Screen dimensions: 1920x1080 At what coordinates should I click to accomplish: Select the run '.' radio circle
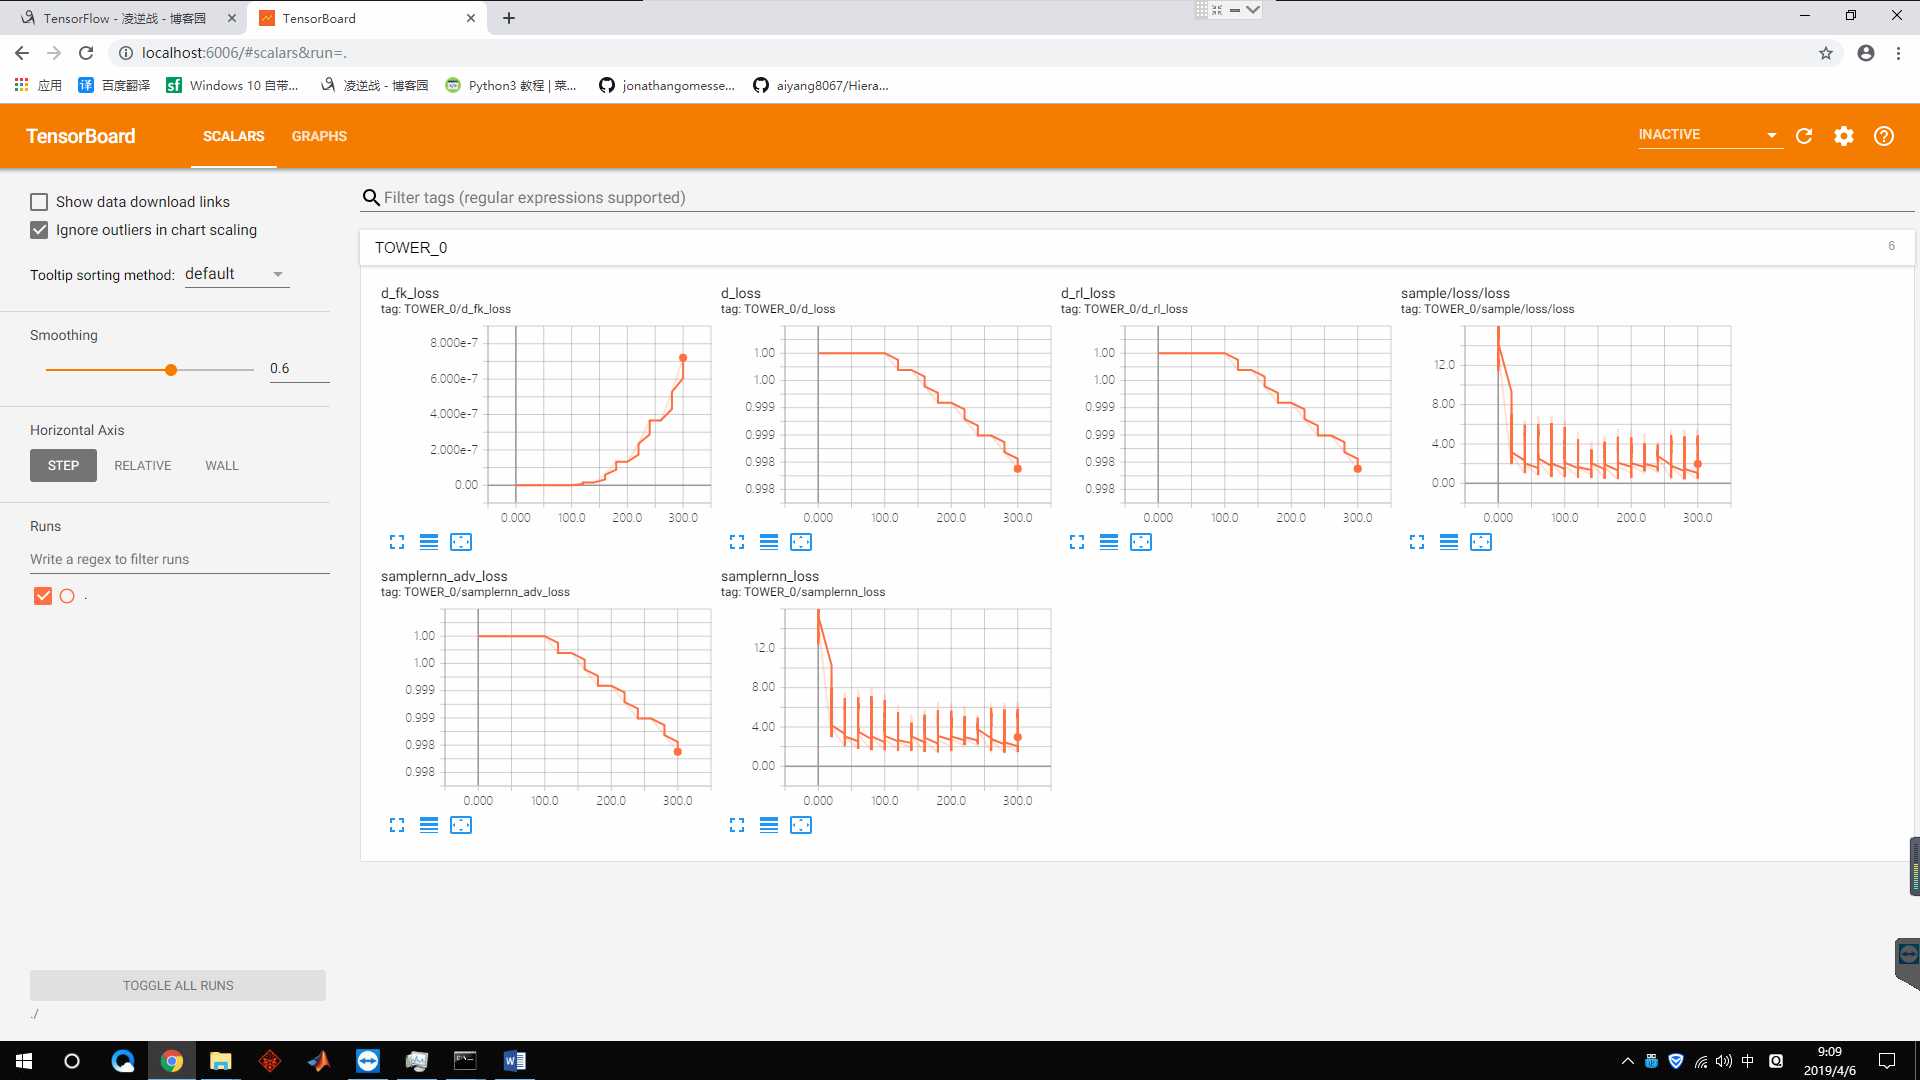coord(67,596)
